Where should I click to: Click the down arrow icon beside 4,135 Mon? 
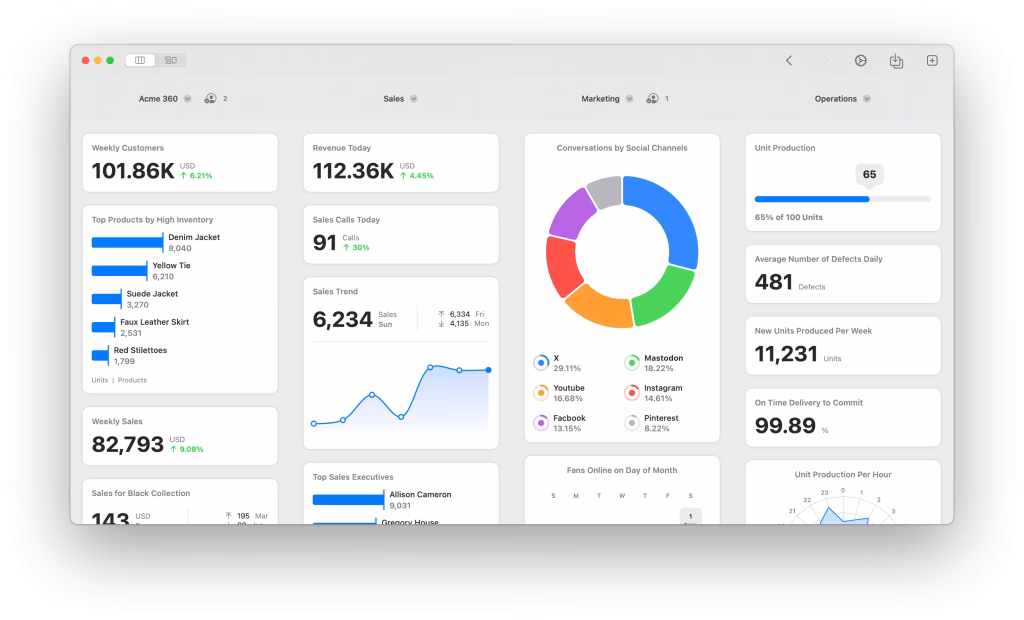pos(441,323)
